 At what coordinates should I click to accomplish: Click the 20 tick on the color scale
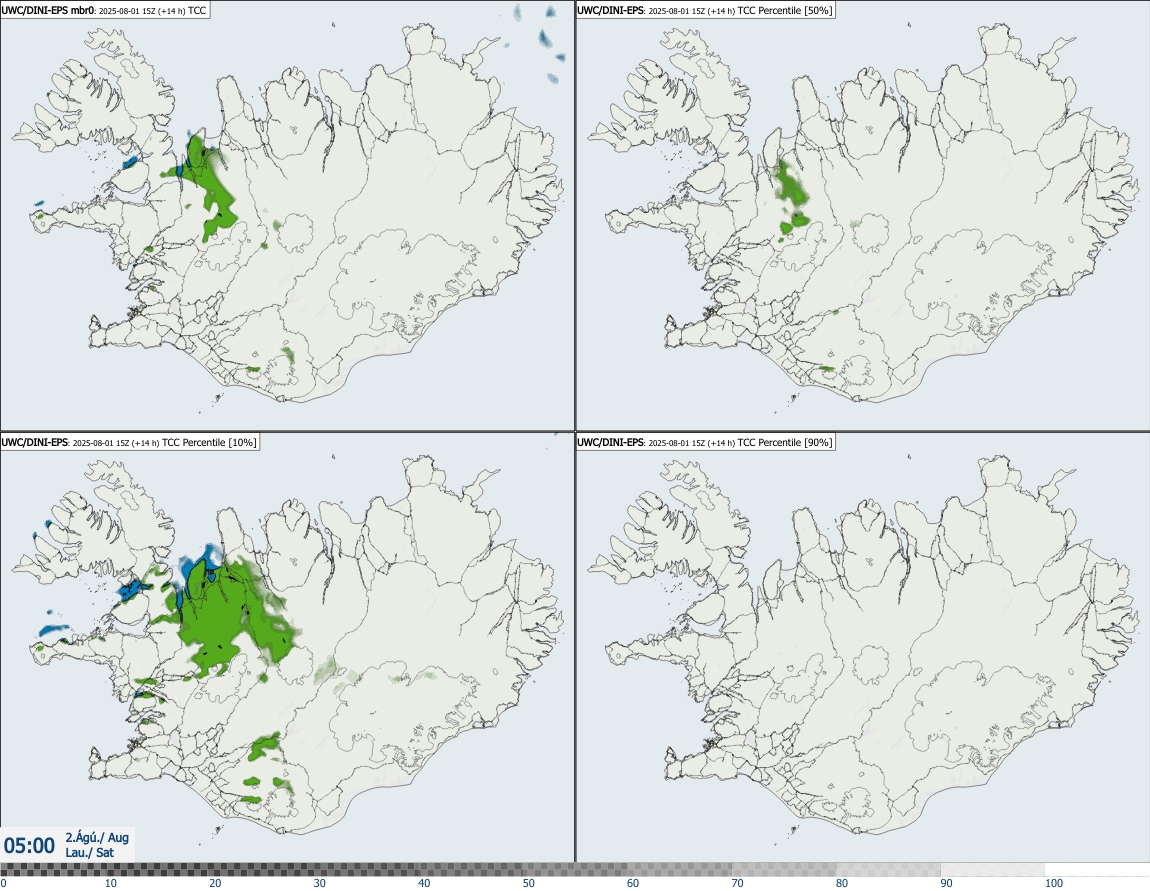point(215,883)
